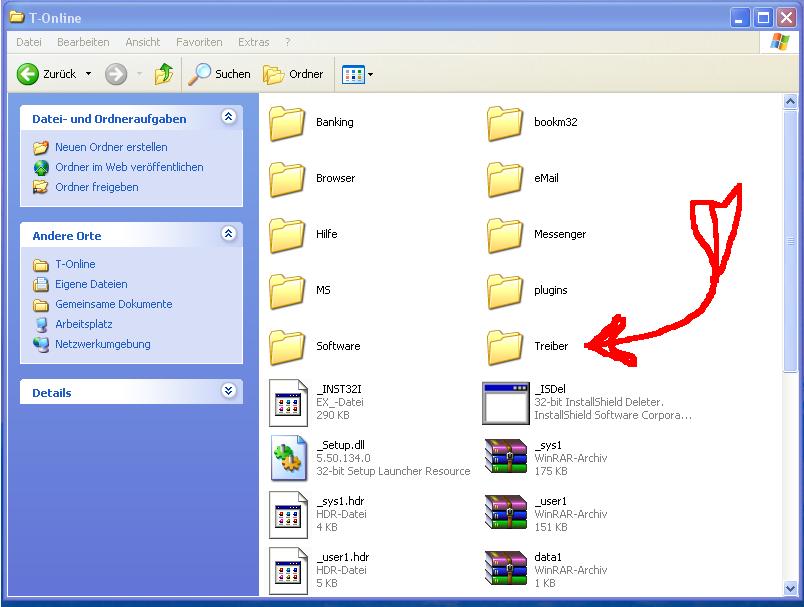Open Eigene Dateien link
The width and height of the screenshot is (804, 607).
[x=91, y=284]
